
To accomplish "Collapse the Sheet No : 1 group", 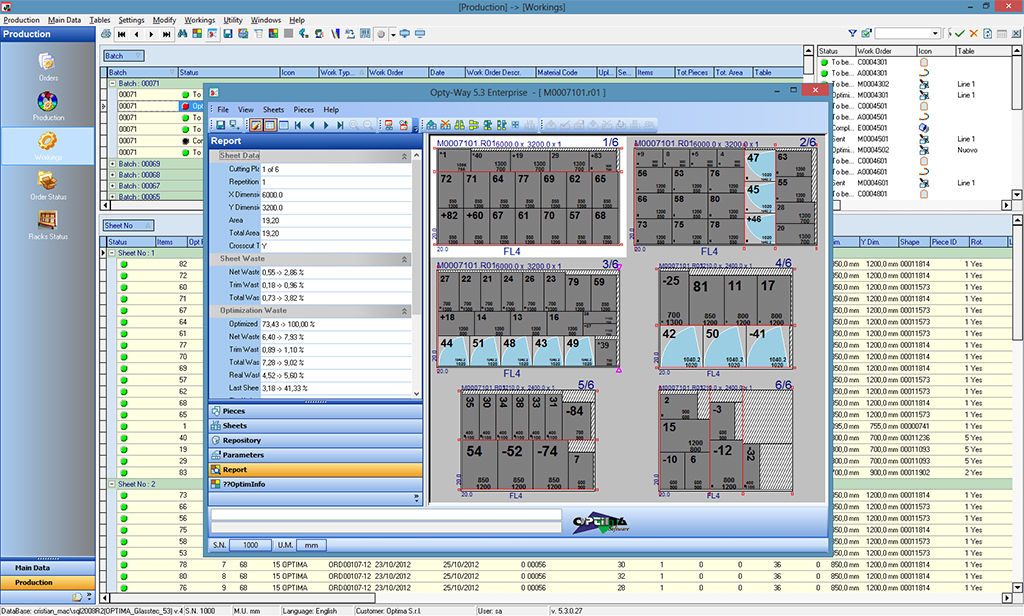I will (112, 253).
